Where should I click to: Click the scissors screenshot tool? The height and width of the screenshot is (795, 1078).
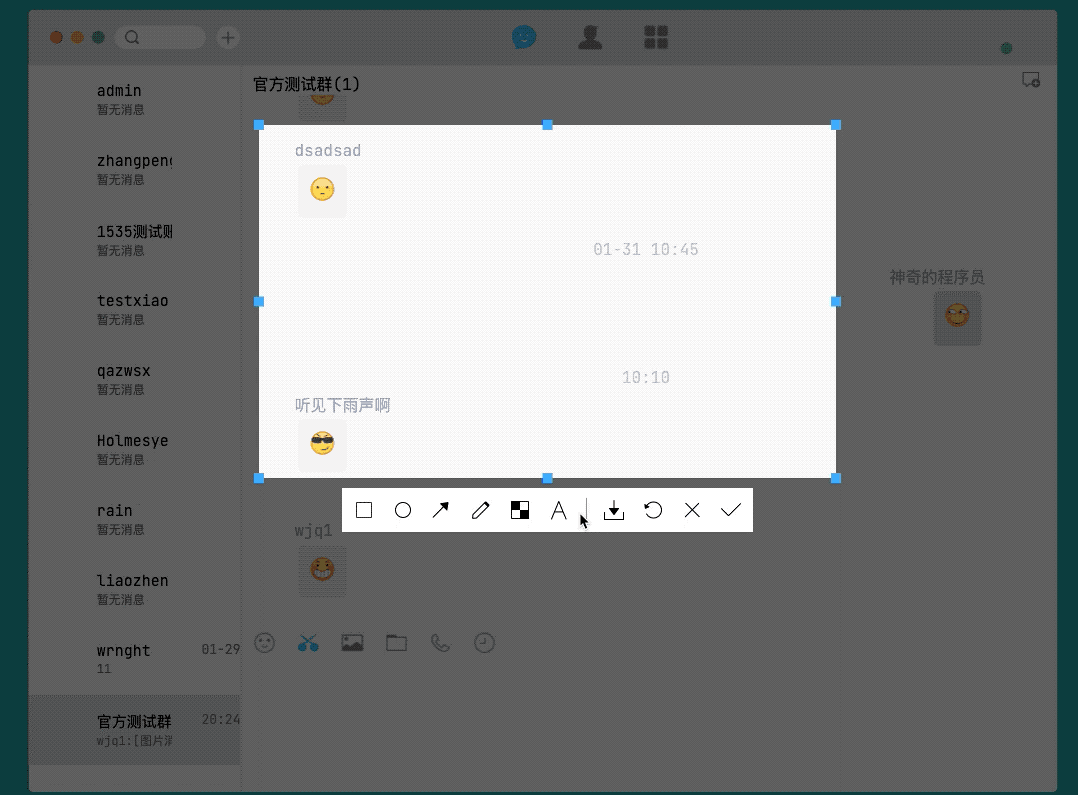coord(308,643)
